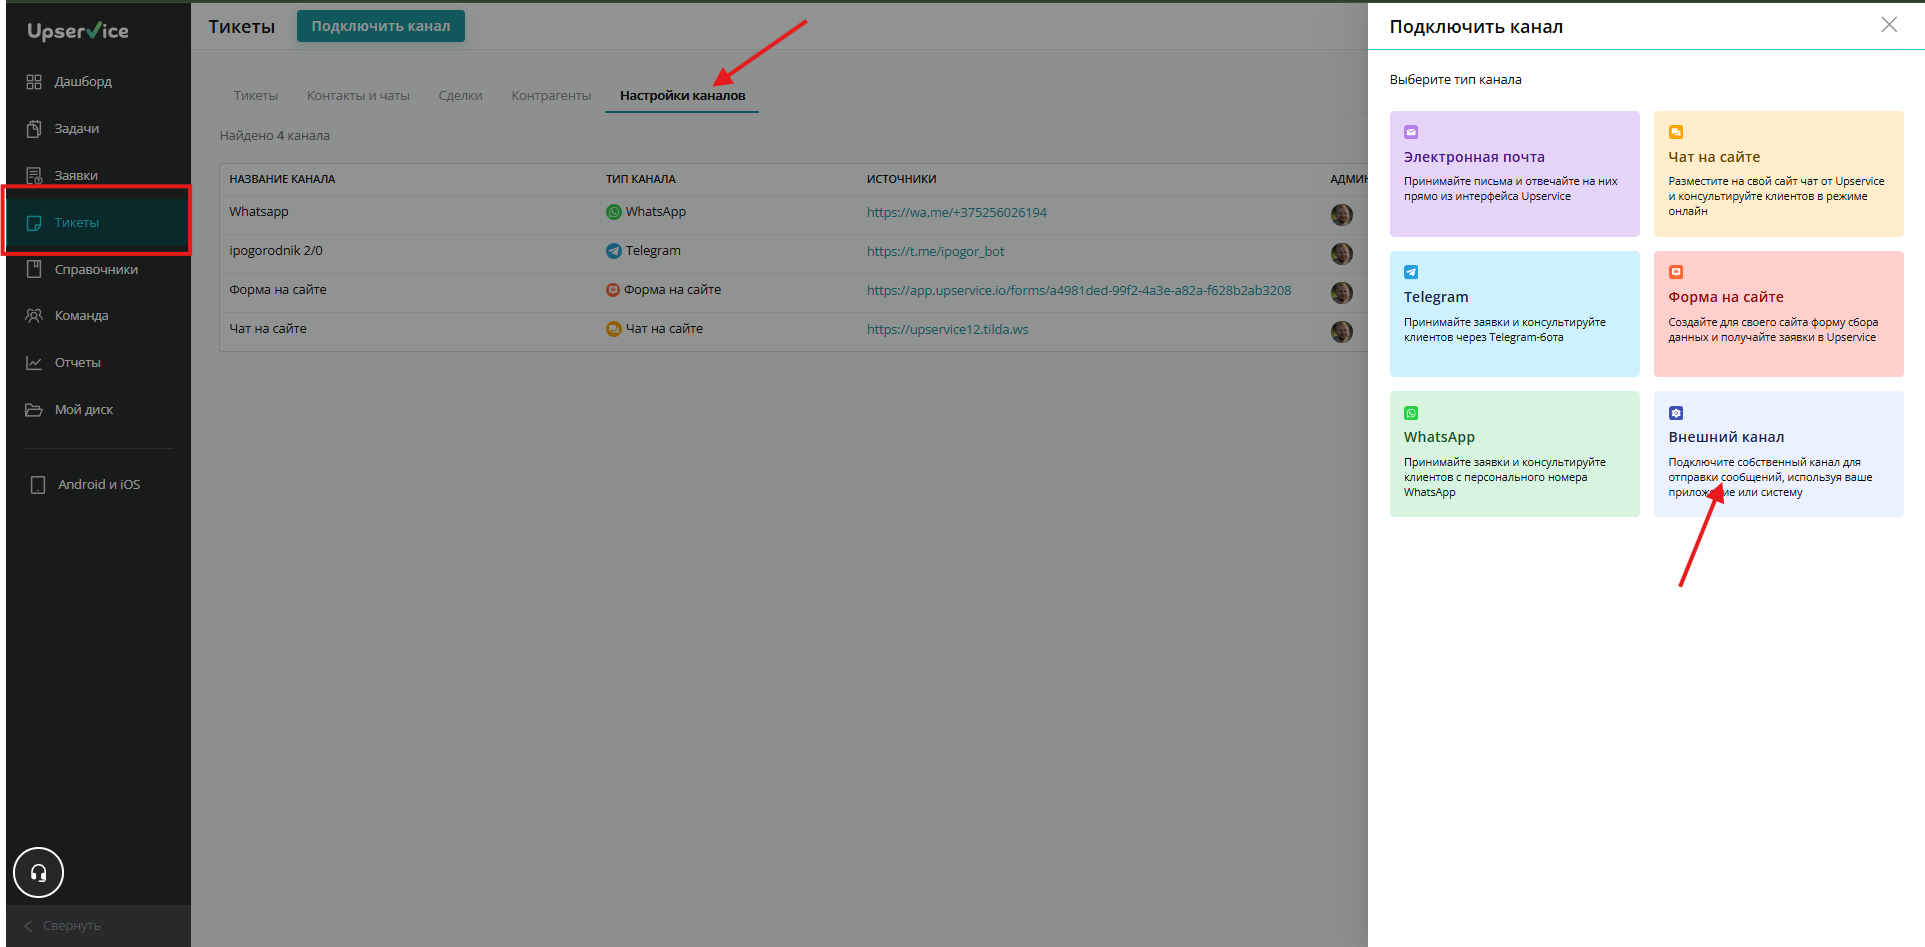1925x947 pixels.
Task: Click the Справочники menu label
Action: coord(96,270)
